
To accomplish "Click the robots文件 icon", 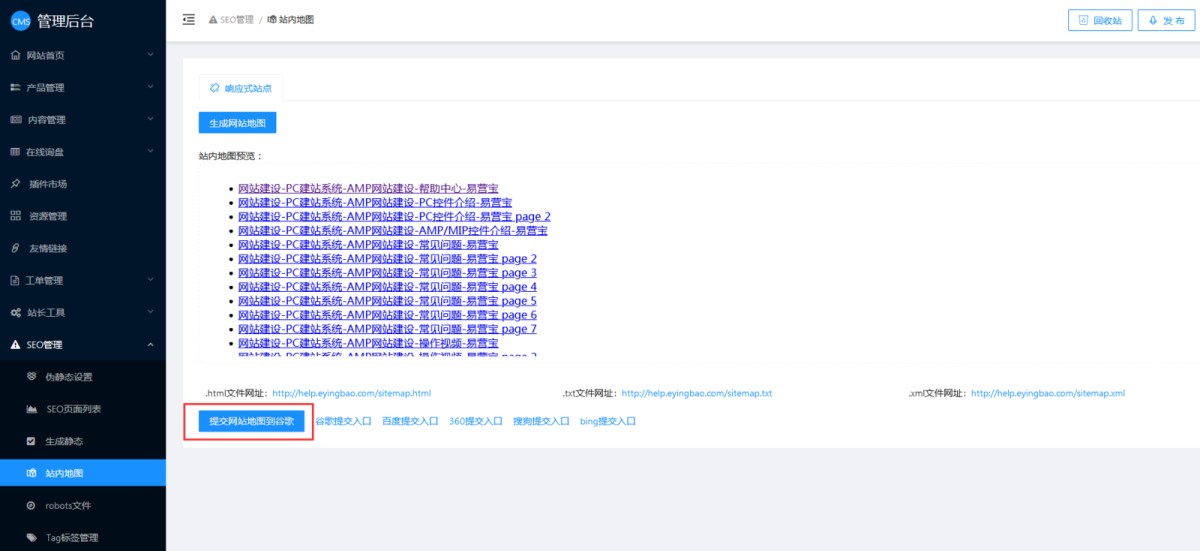I will [x=31, y=505].
